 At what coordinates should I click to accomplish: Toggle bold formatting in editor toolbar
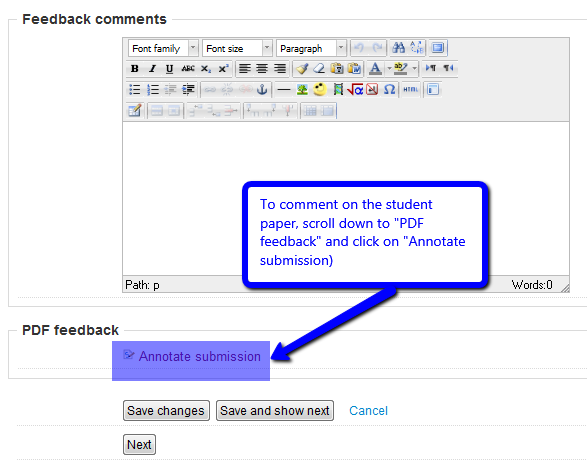(135, 69)
